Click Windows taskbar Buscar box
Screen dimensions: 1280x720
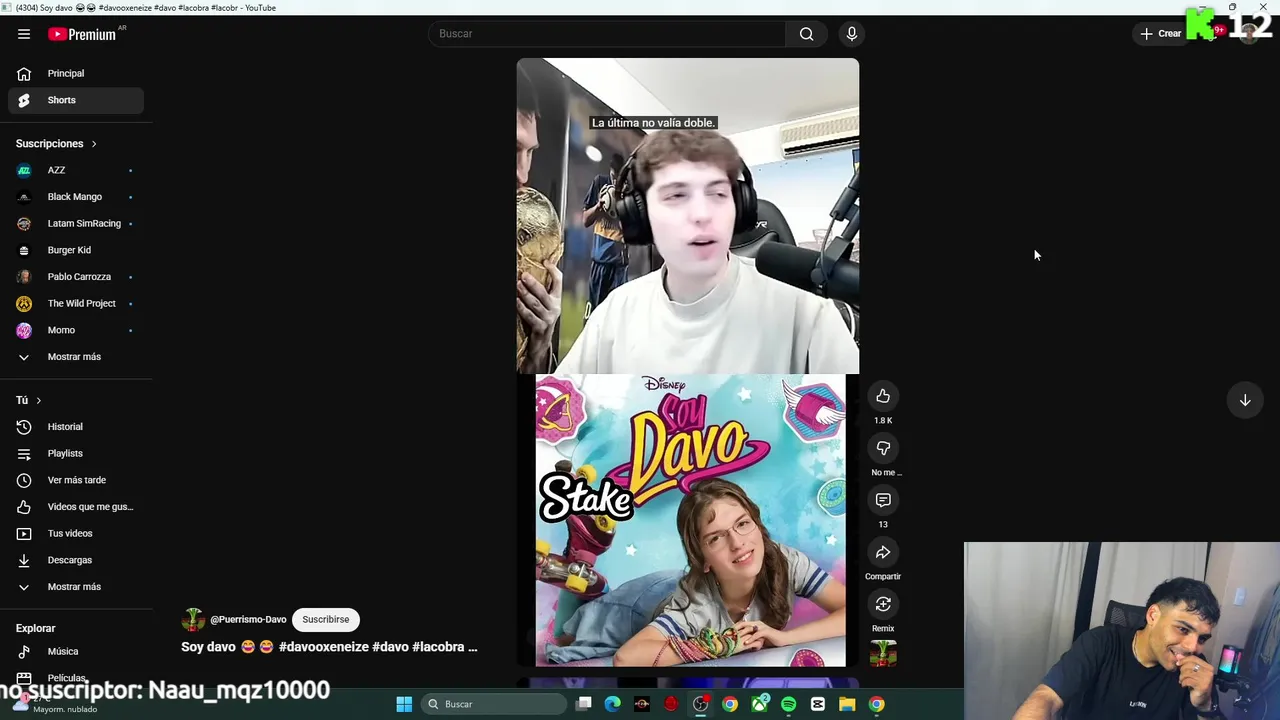(494, 704)
